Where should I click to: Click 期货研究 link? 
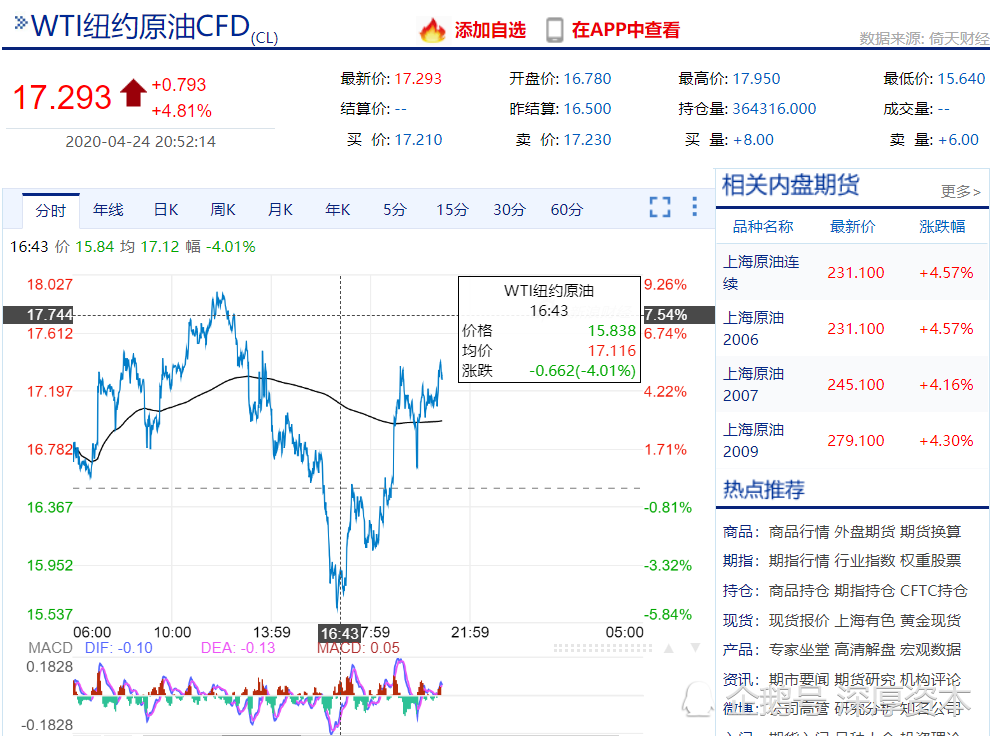pyautogui.click(x=865, y=679)
